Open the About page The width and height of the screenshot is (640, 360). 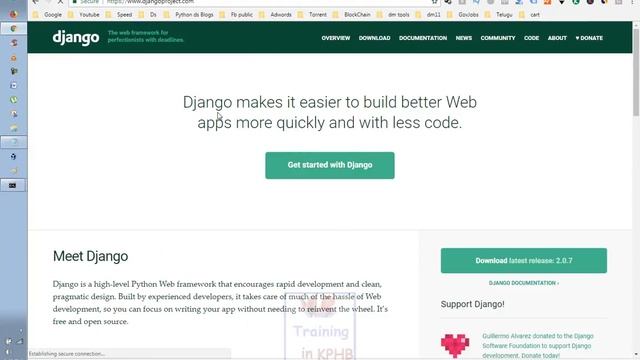pos(557,38)
